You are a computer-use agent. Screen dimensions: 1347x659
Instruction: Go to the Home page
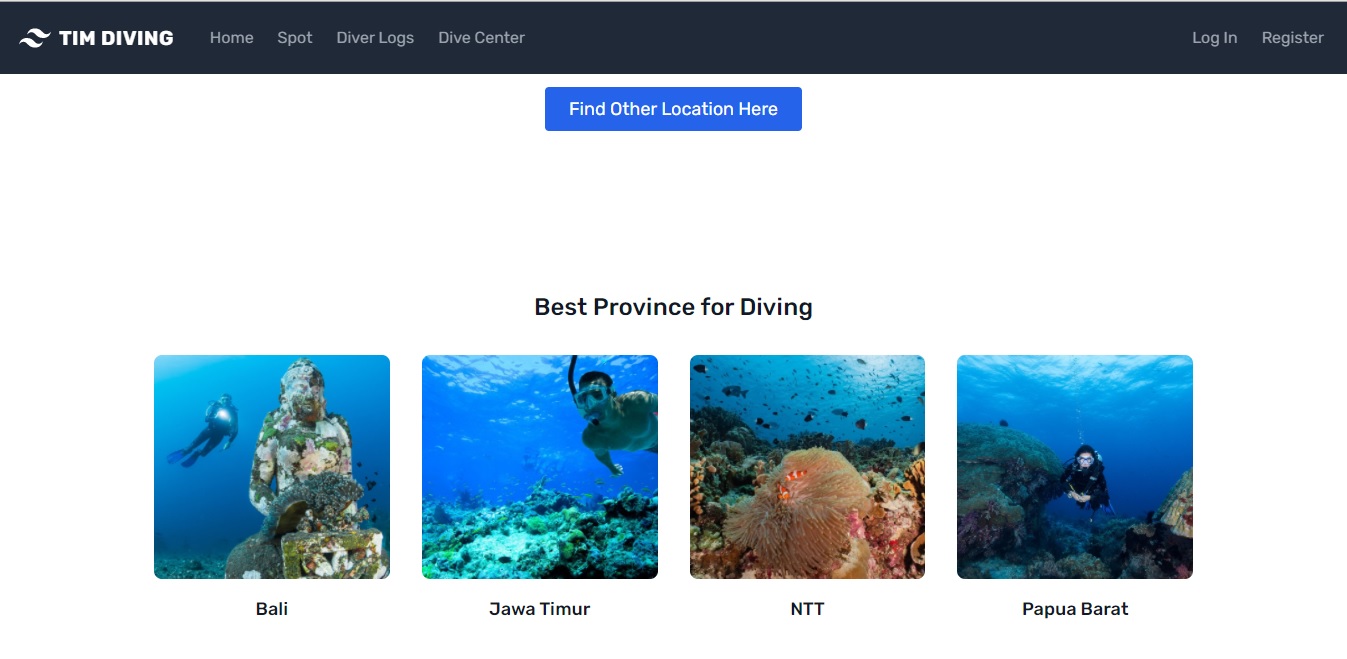pos(232,38)
